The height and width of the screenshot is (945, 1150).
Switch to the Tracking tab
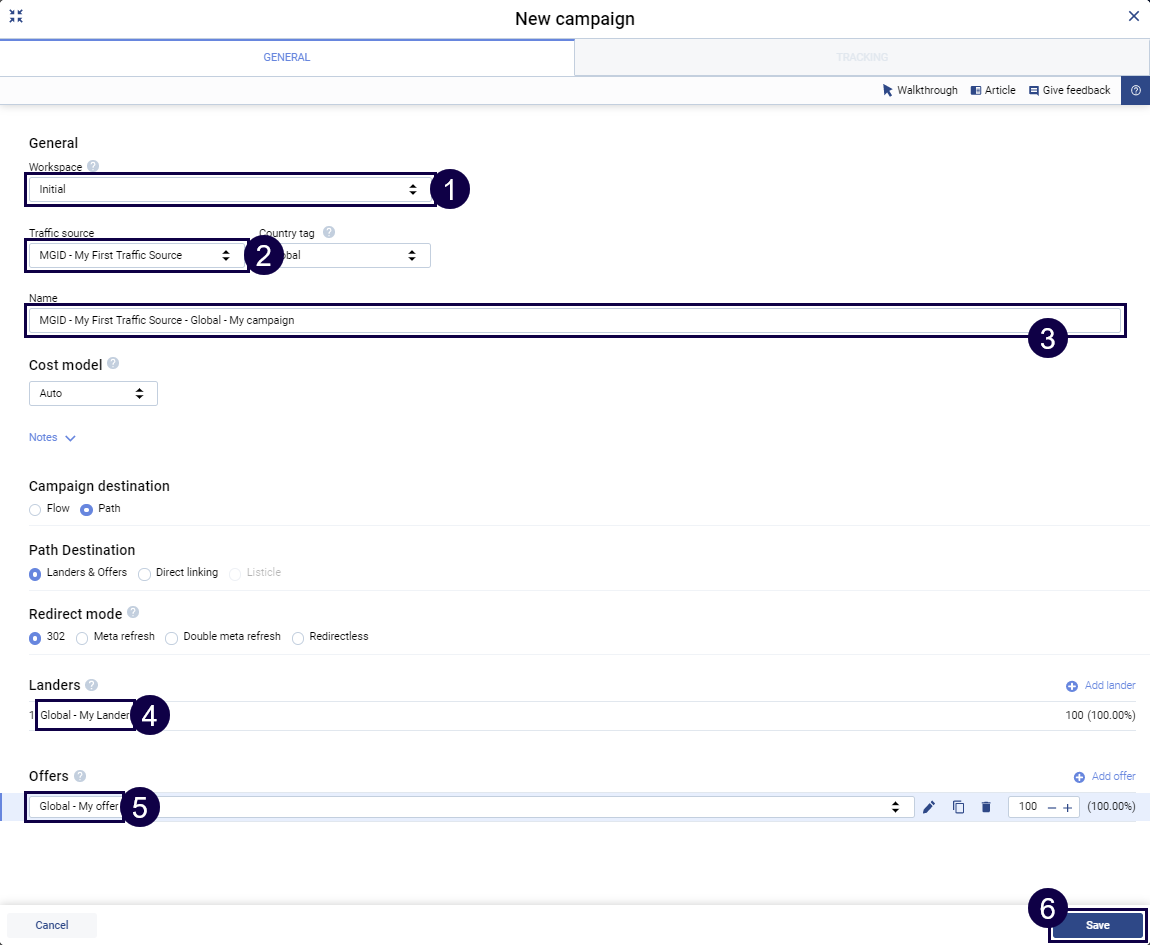point(861,58)
